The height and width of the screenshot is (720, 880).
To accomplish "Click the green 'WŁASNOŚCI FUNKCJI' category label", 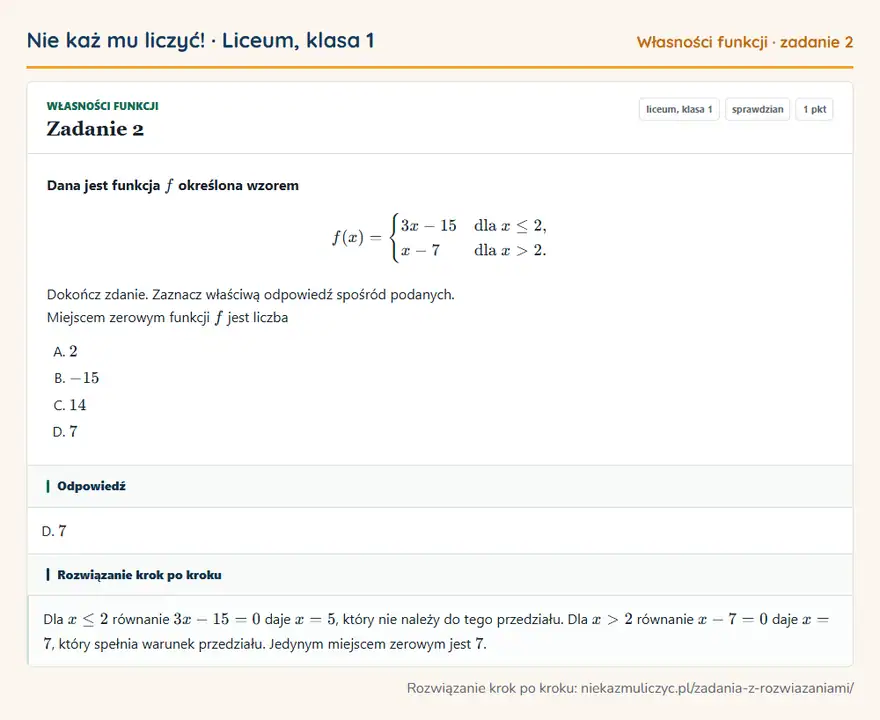I will point(103,106).
